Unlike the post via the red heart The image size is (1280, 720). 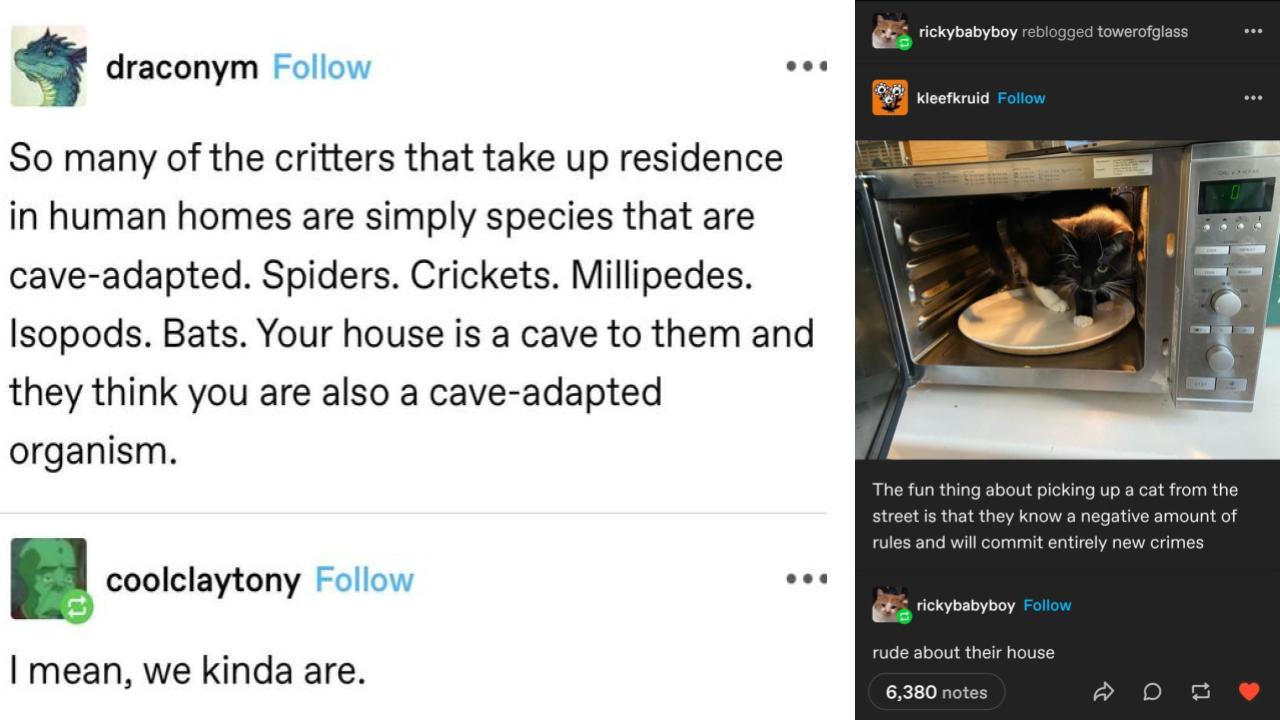(1248, 690)
